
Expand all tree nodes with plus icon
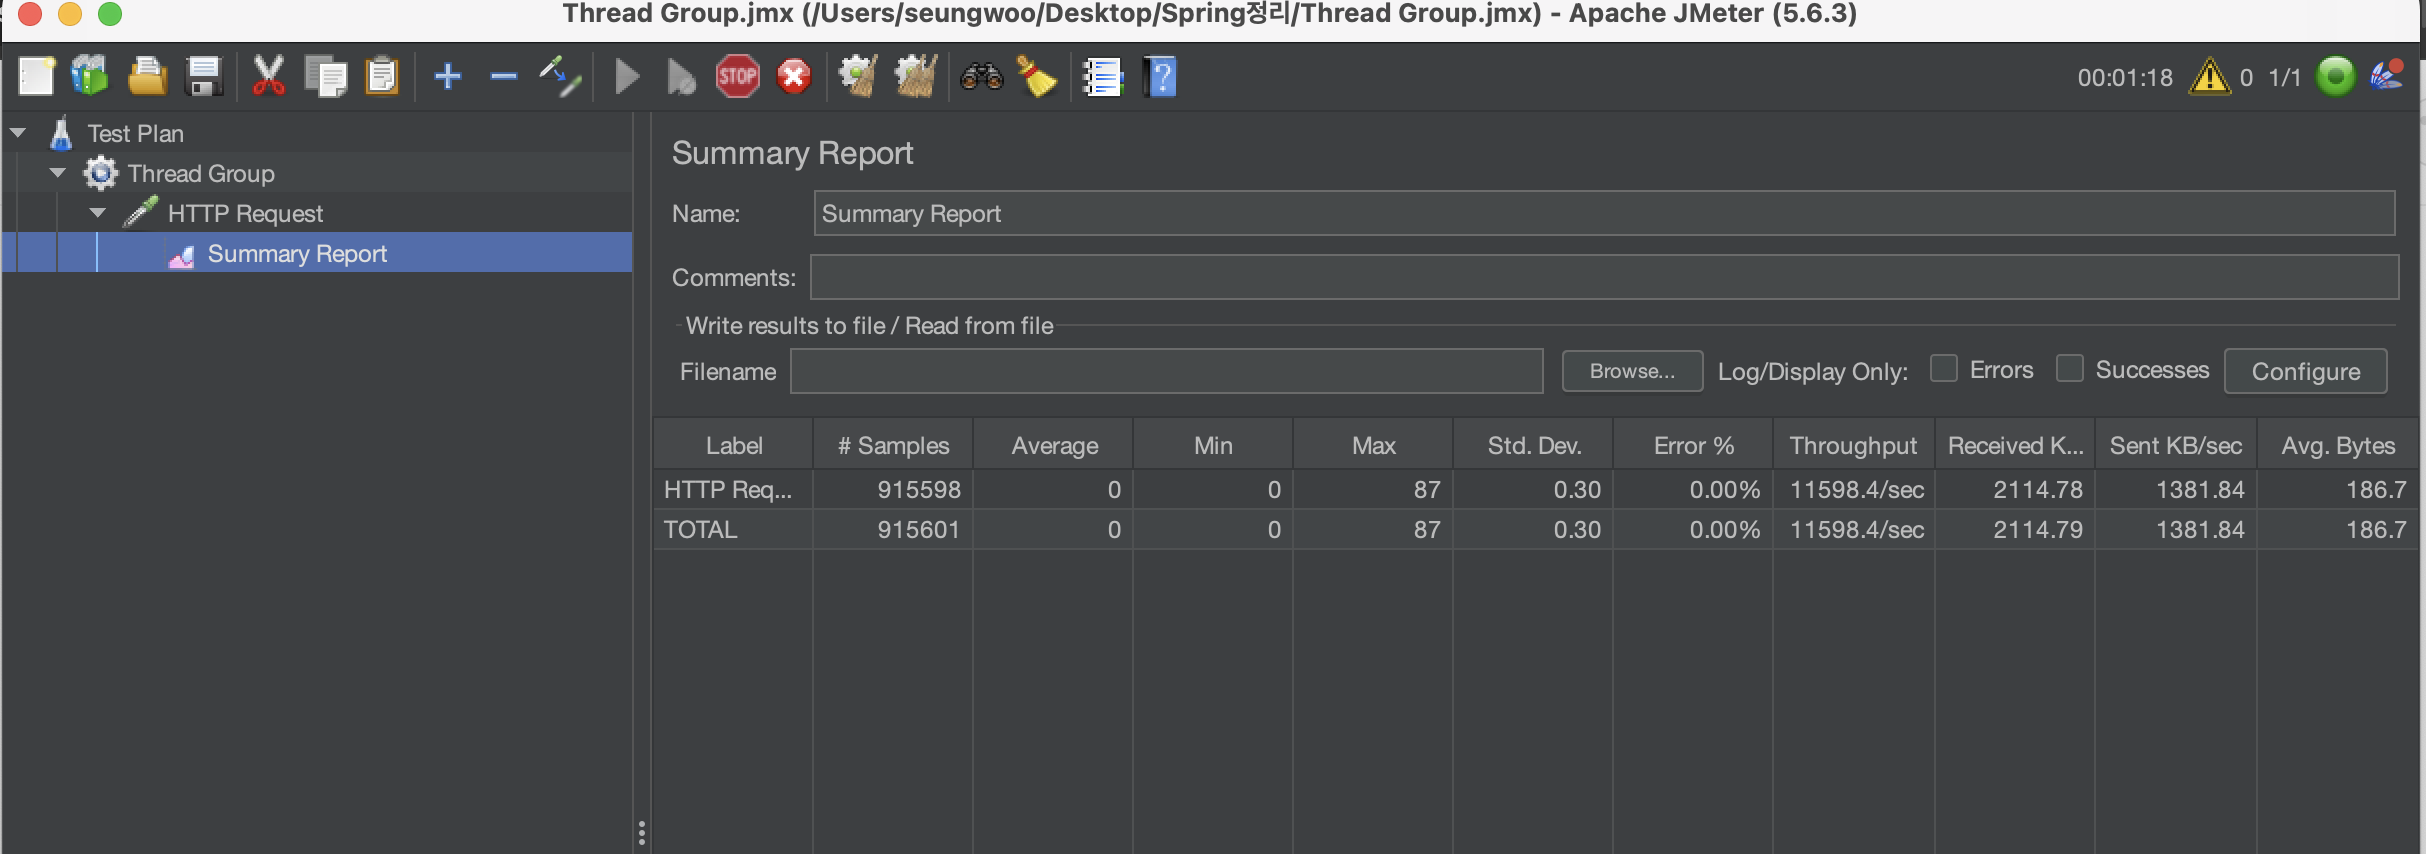point(448,76)
